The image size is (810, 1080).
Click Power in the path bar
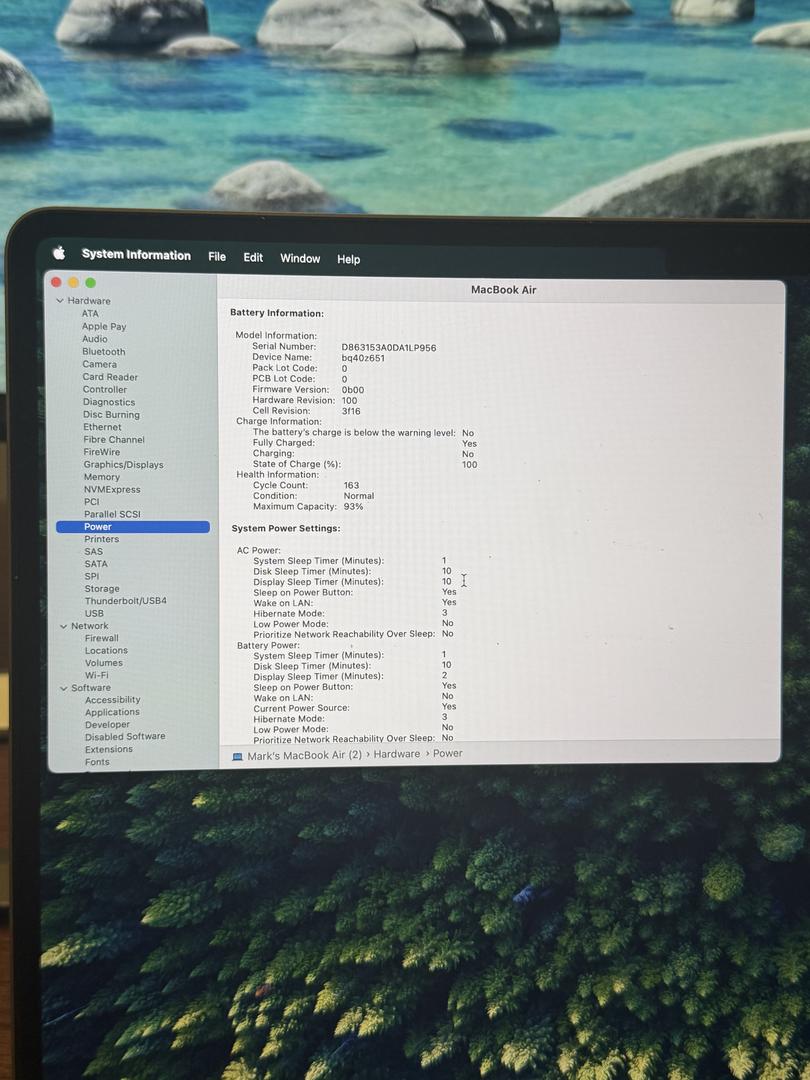pyautogui.click(x=448, y=754)
